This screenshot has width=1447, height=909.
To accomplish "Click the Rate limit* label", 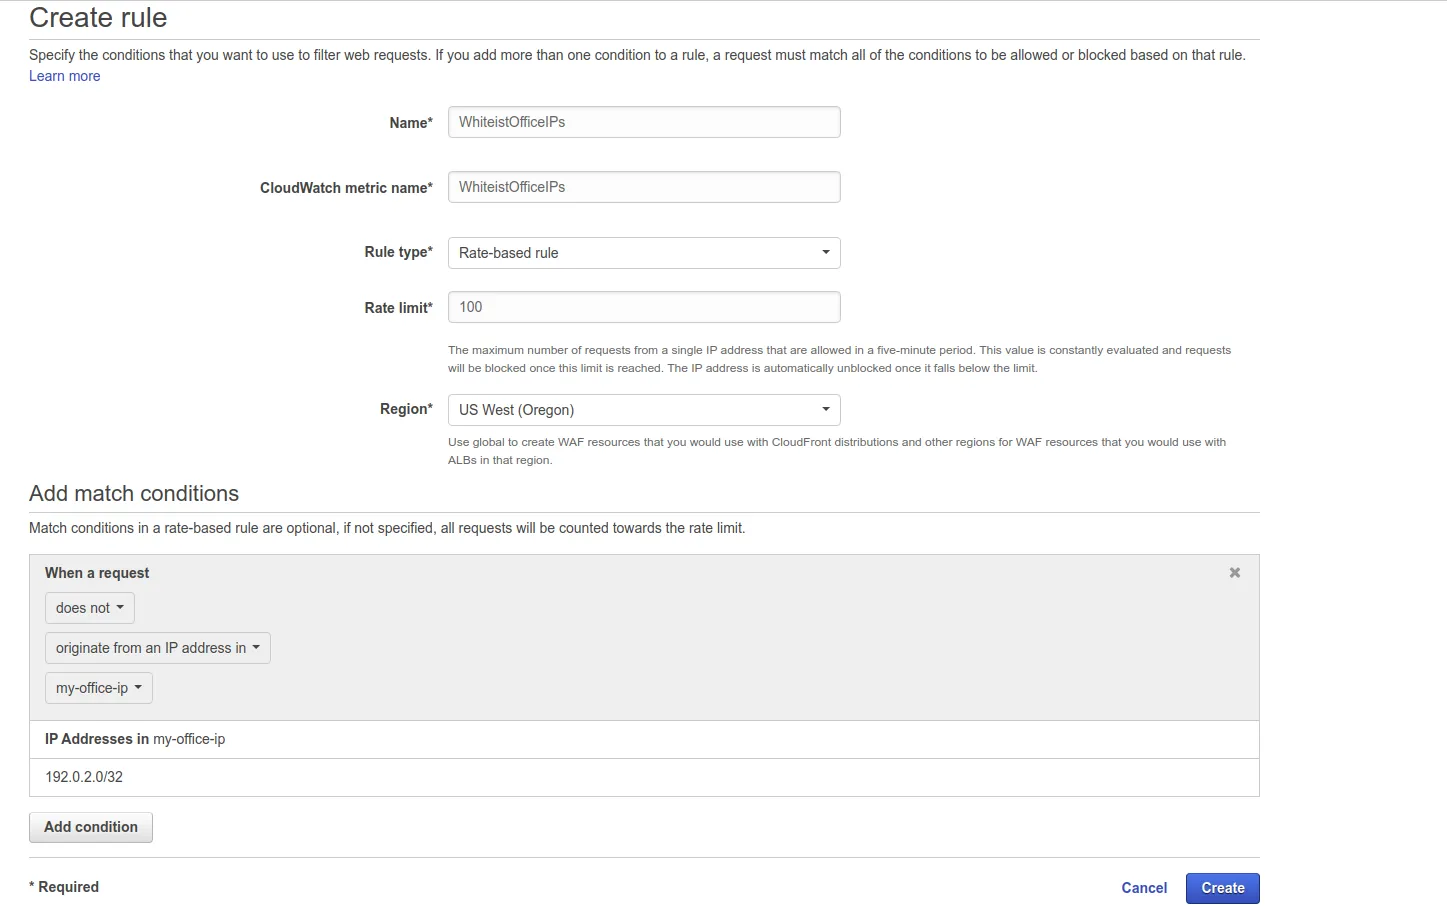I will (x=398, y=308).
